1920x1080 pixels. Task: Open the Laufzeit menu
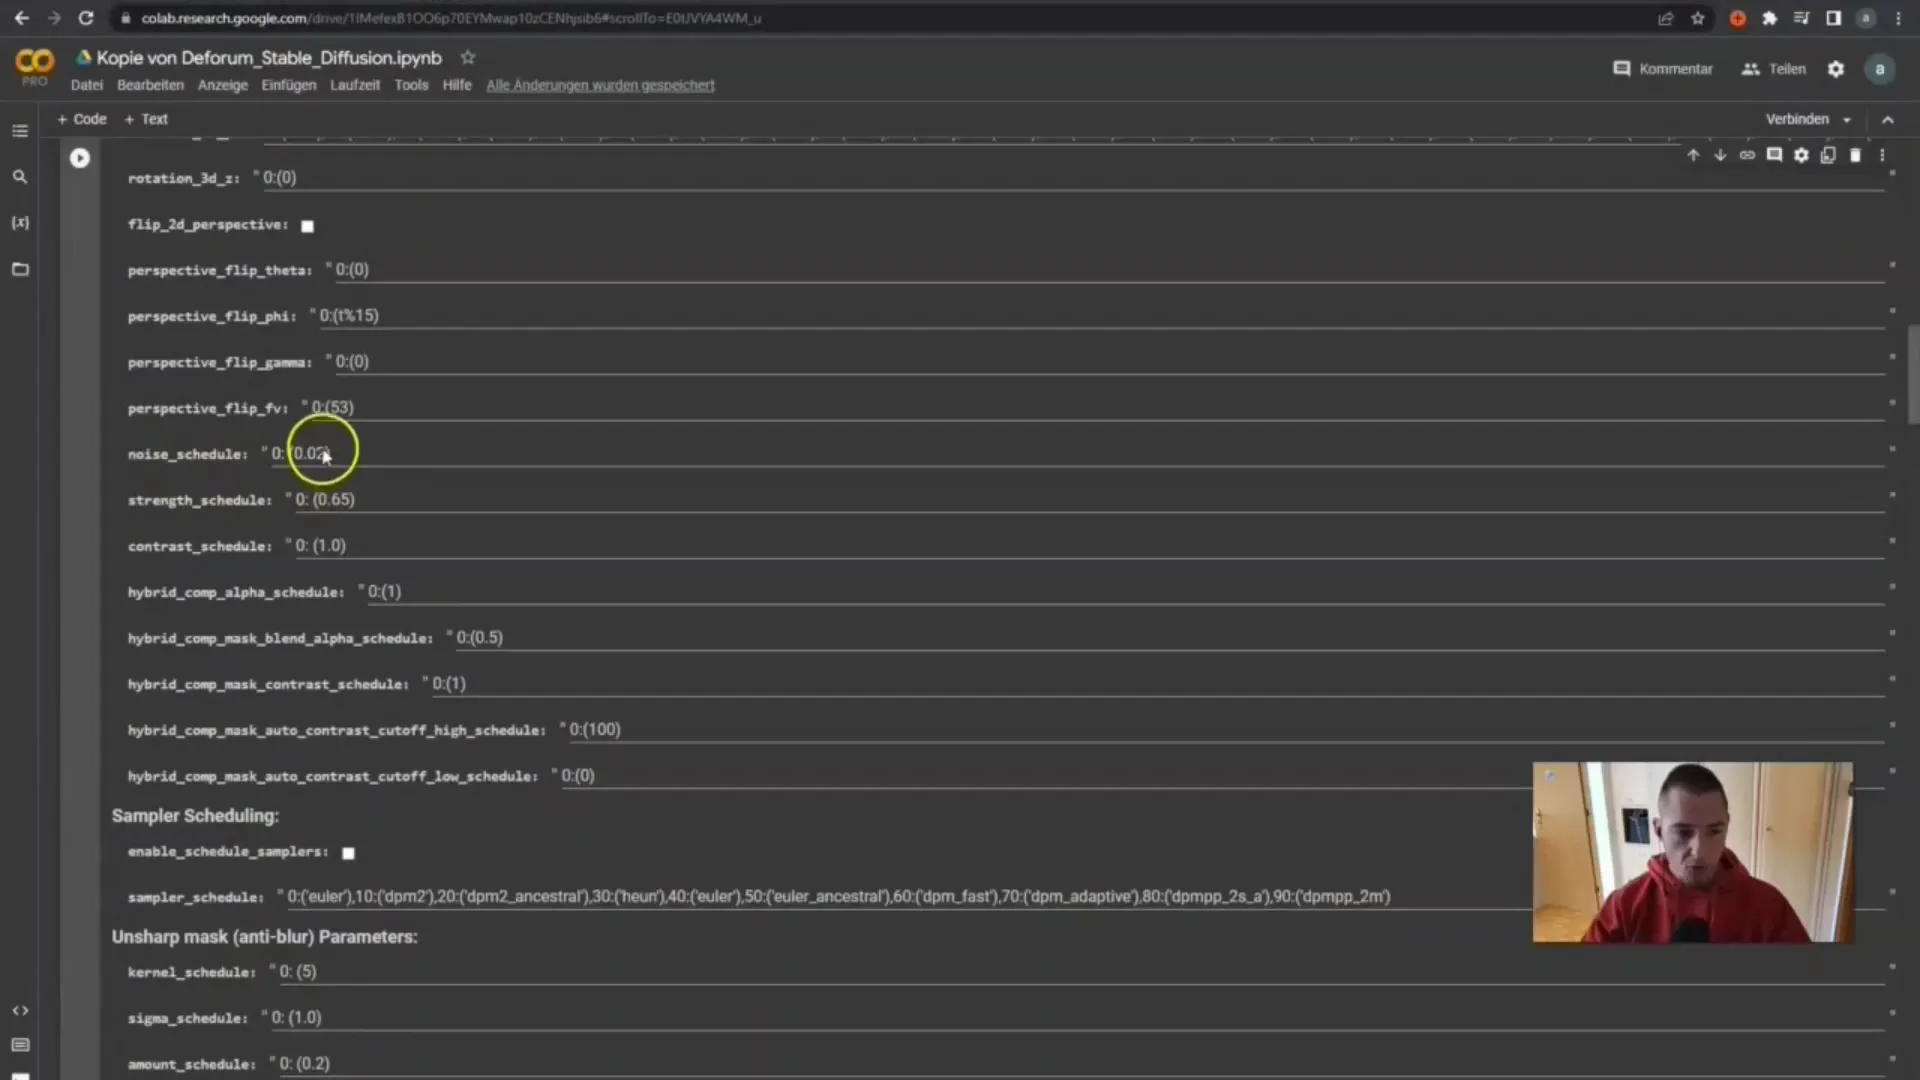pyautogui.click(x=355, y=85)
